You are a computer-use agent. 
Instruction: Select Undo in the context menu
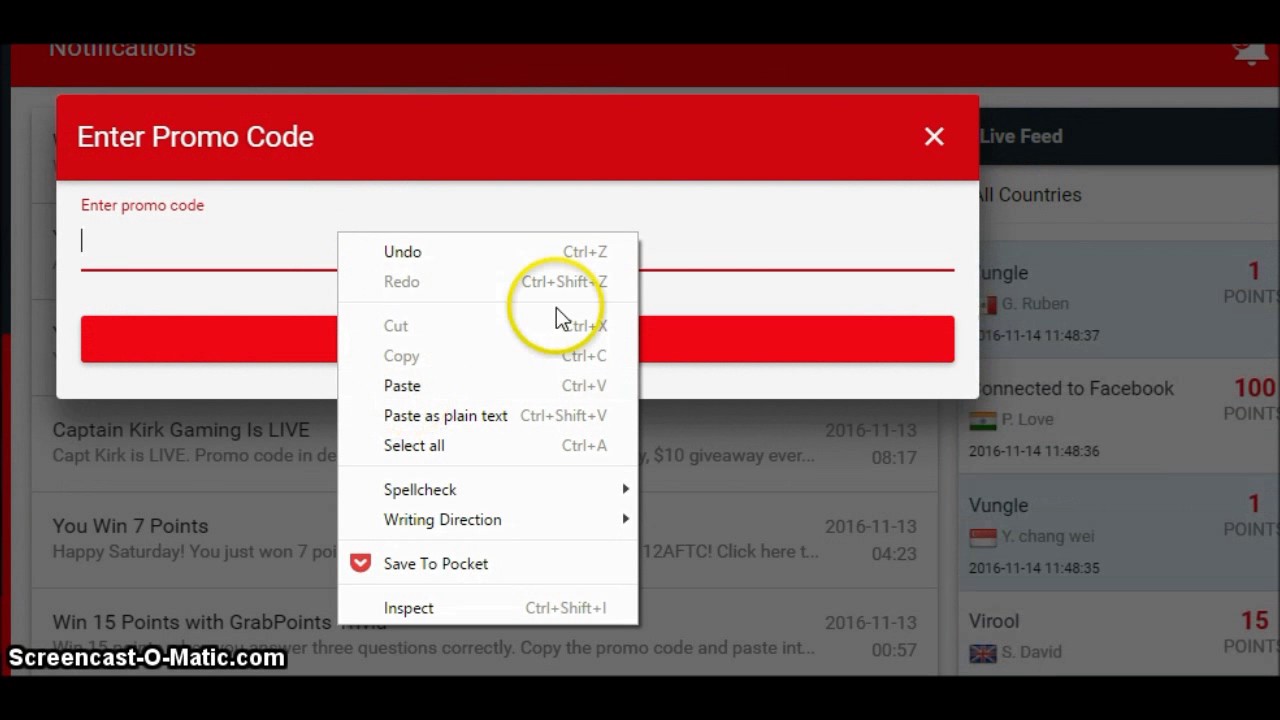click(x=402, y=252)
